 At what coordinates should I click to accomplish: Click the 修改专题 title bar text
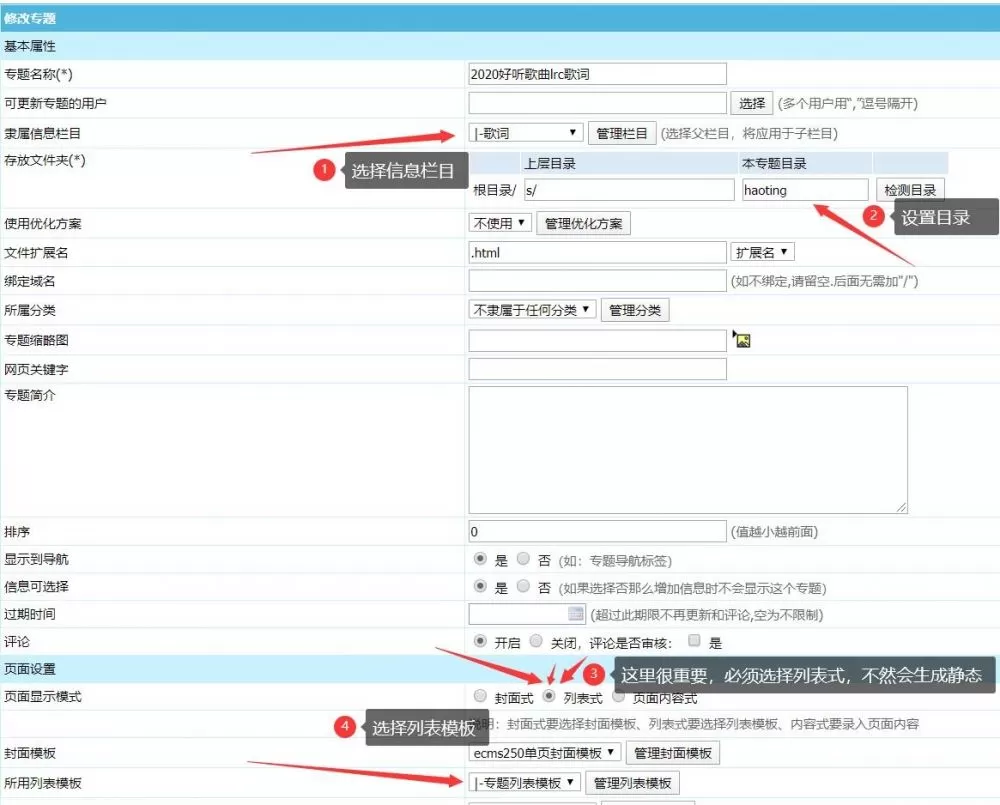coord(30,18)
